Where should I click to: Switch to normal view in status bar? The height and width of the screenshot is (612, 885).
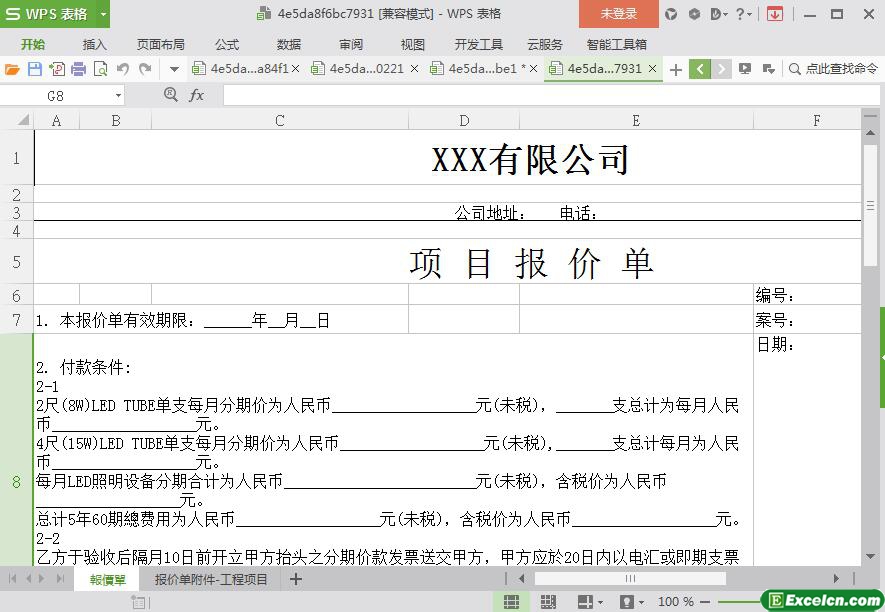(x=511, y=602)
